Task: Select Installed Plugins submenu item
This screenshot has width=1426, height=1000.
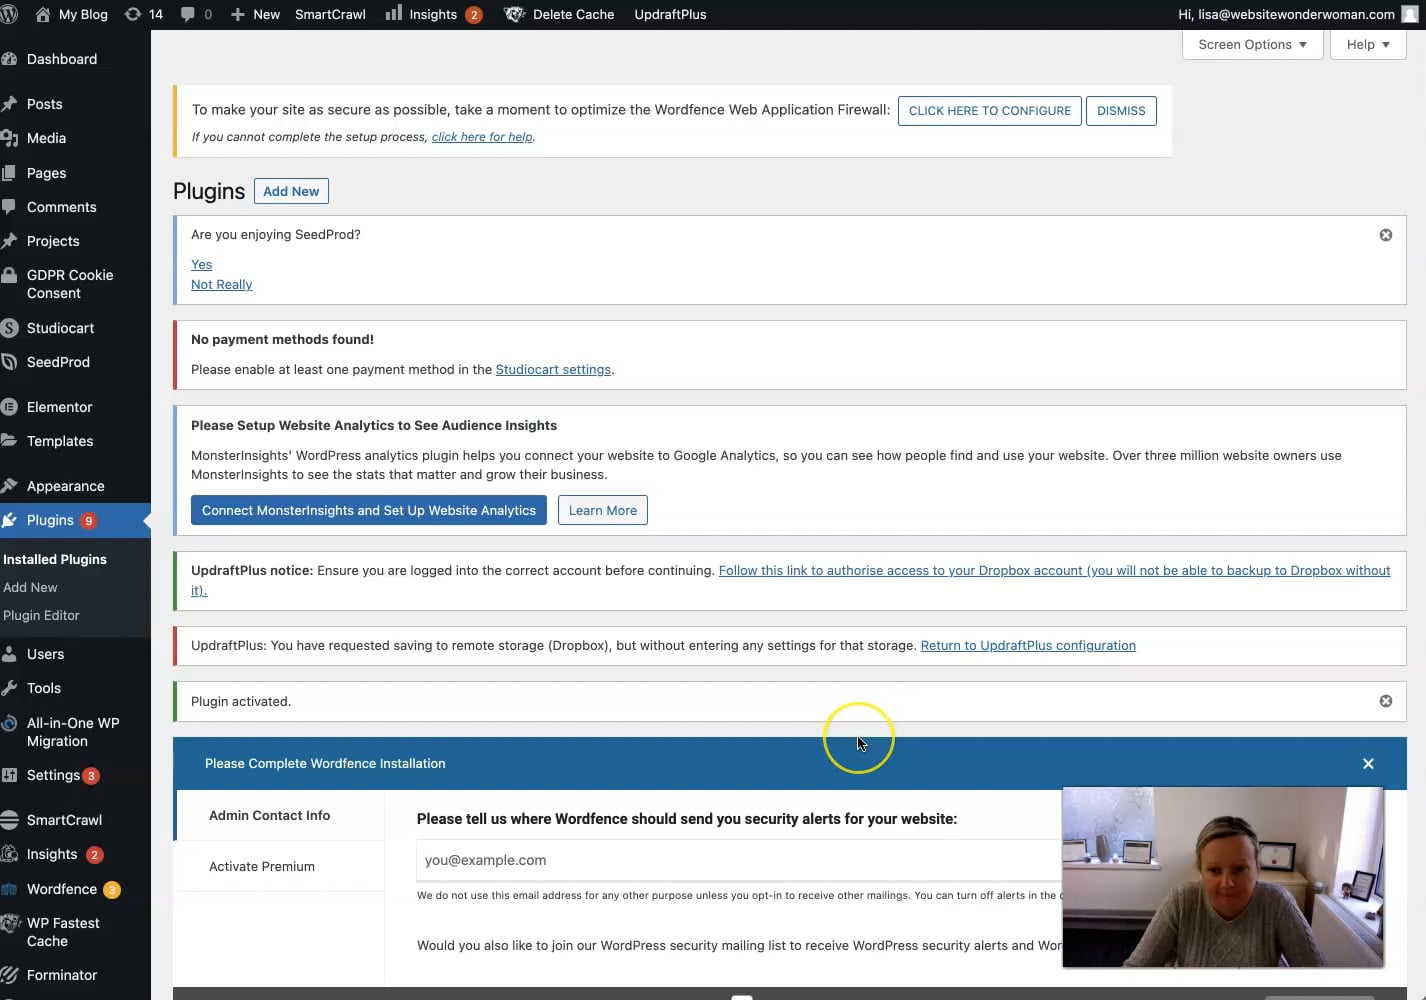Action: (x=55, y=559)
